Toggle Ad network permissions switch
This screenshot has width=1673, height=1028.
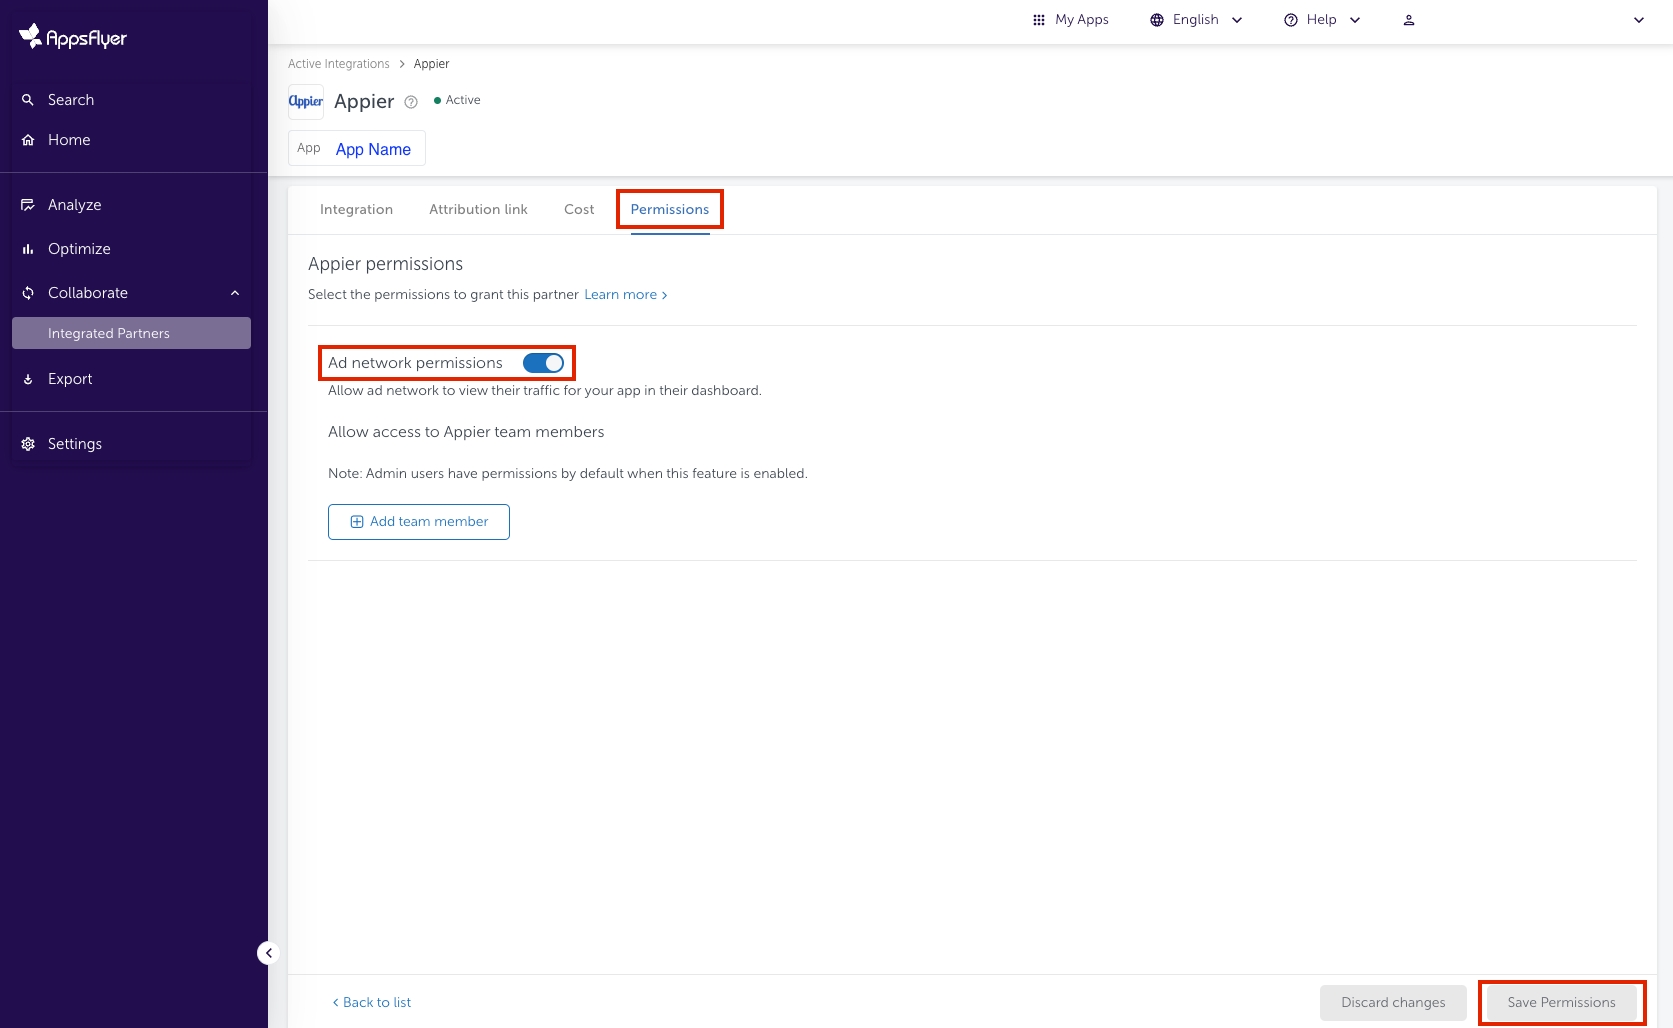pyautogui.click(x=543, y=363)
